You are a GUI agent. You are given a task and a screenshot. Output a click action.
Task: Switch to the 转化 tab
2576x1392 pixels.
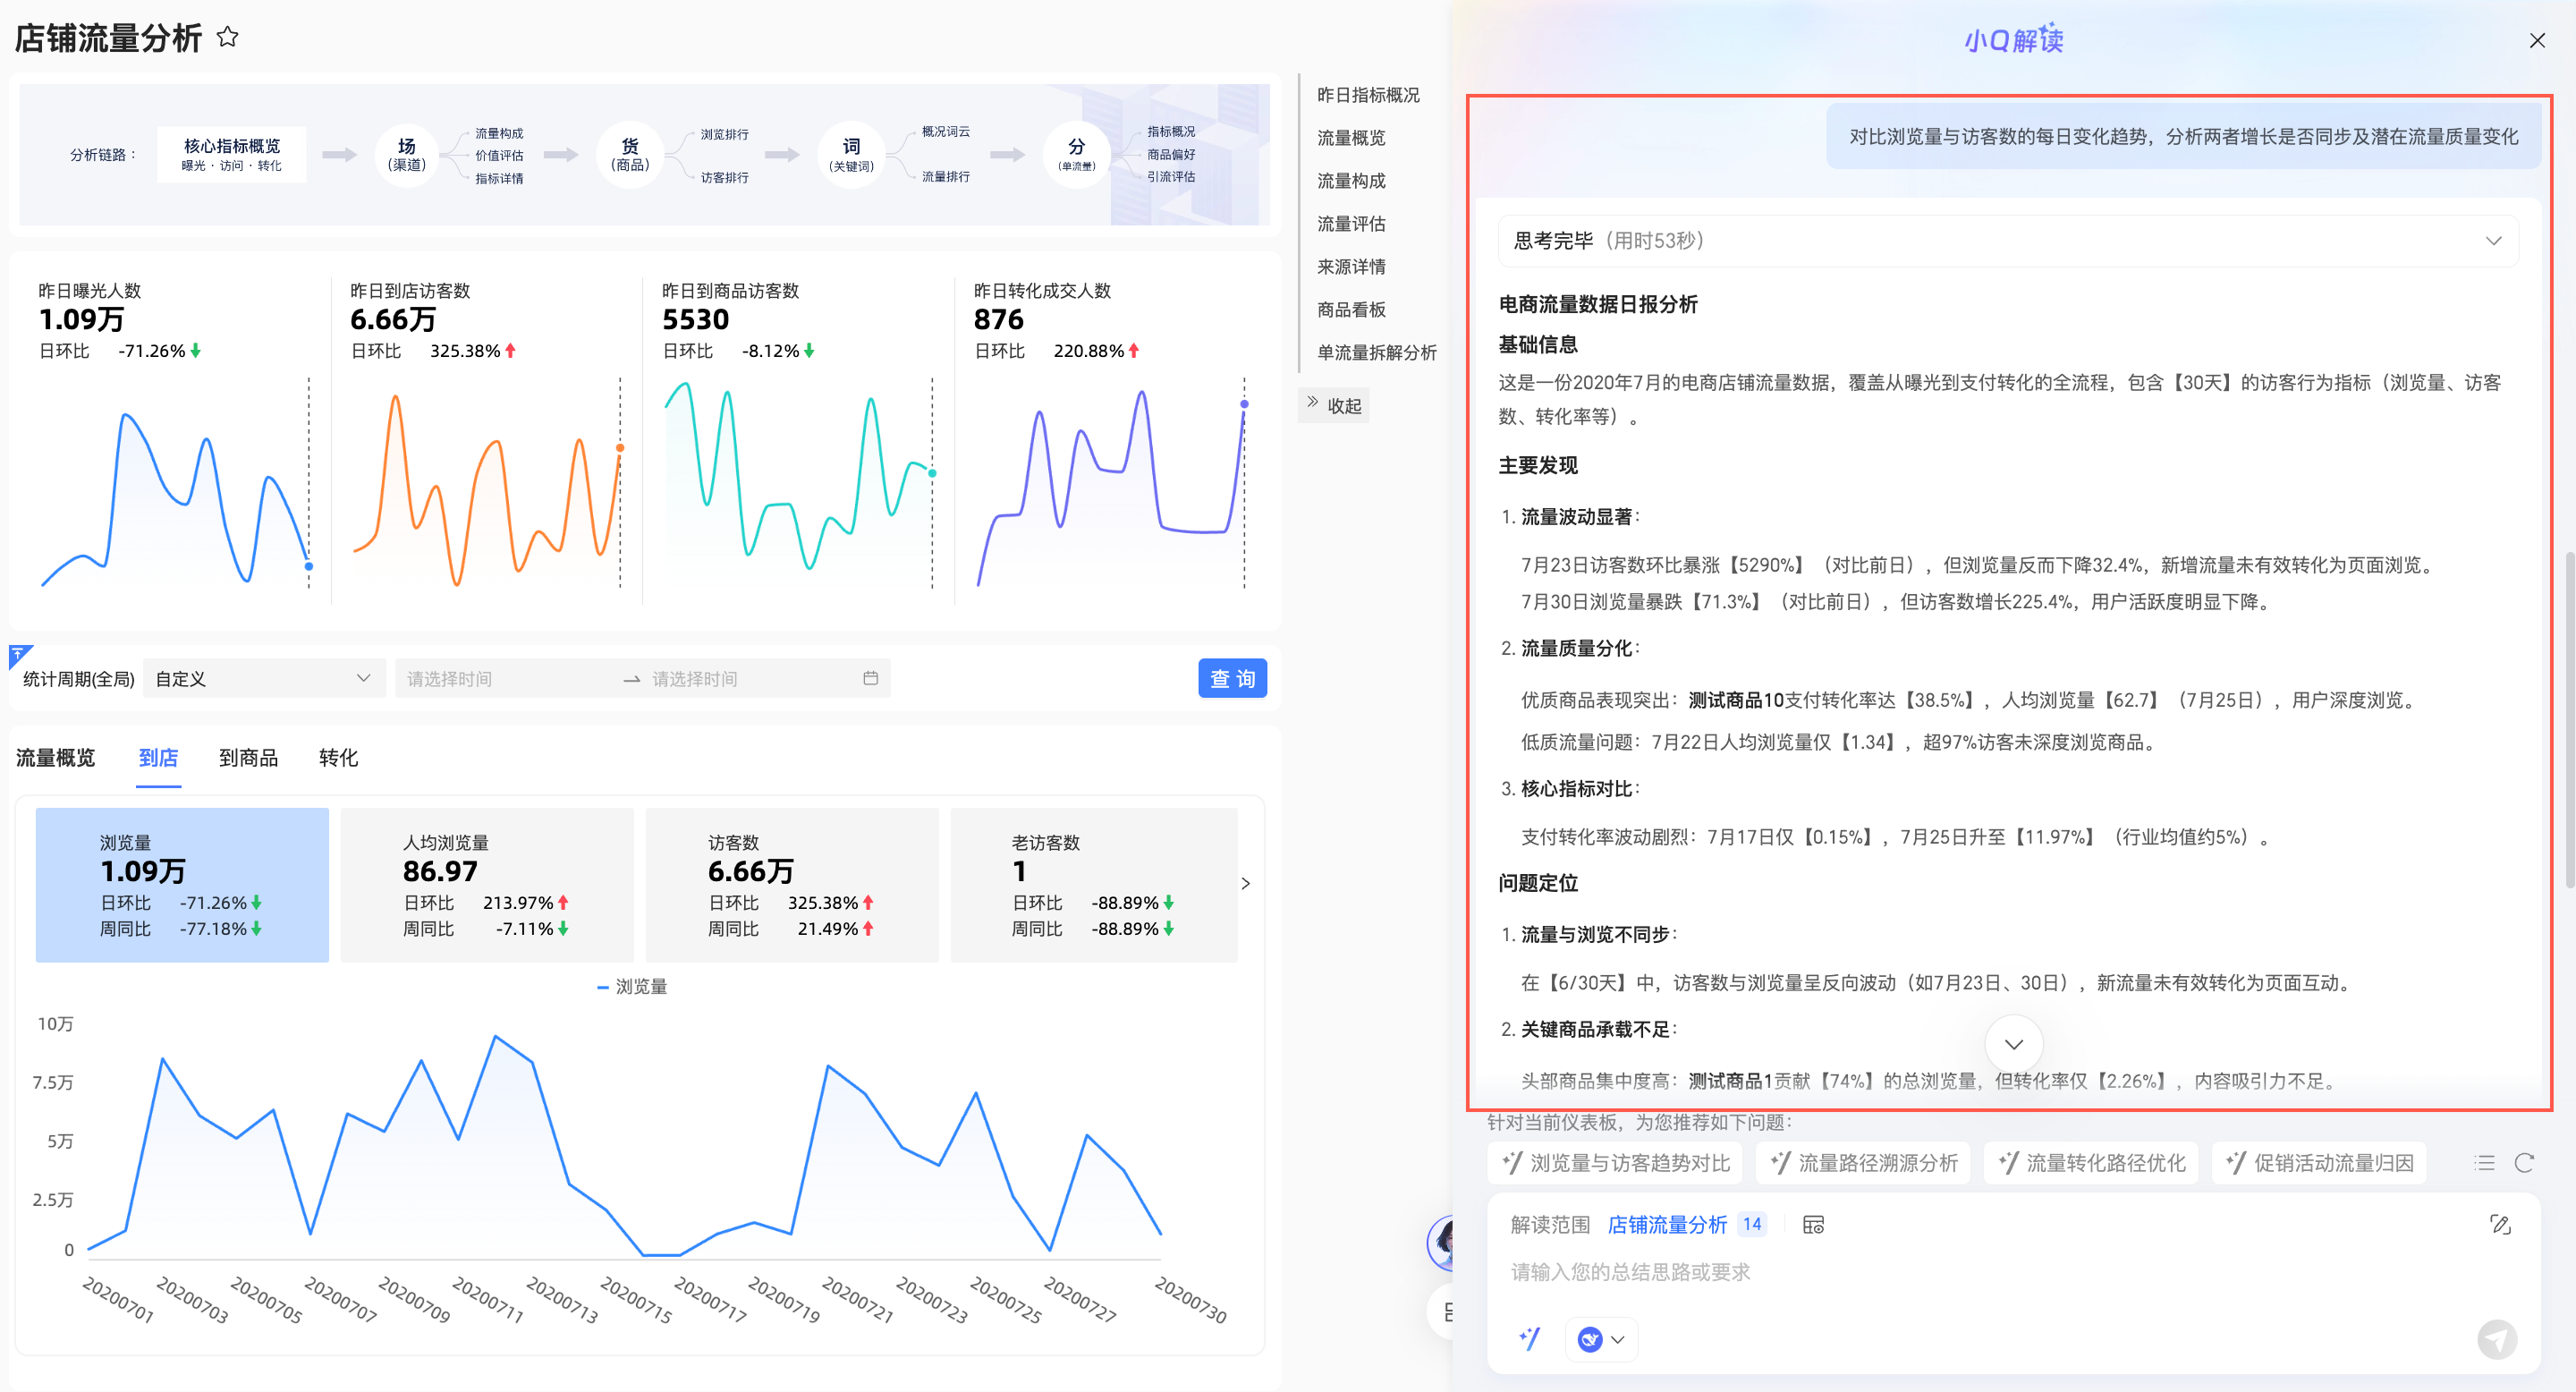tap(338, 758)
